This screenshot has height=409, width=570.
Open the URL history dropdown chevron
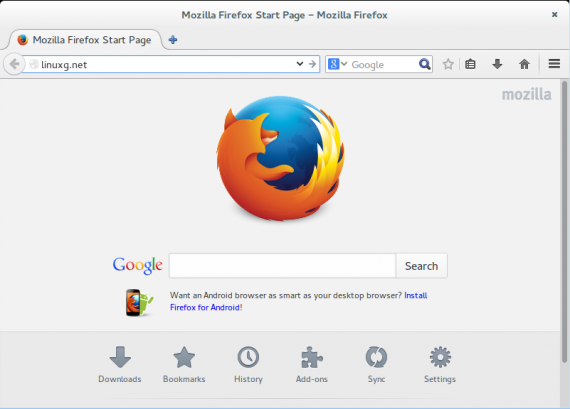tap(300, 64)
